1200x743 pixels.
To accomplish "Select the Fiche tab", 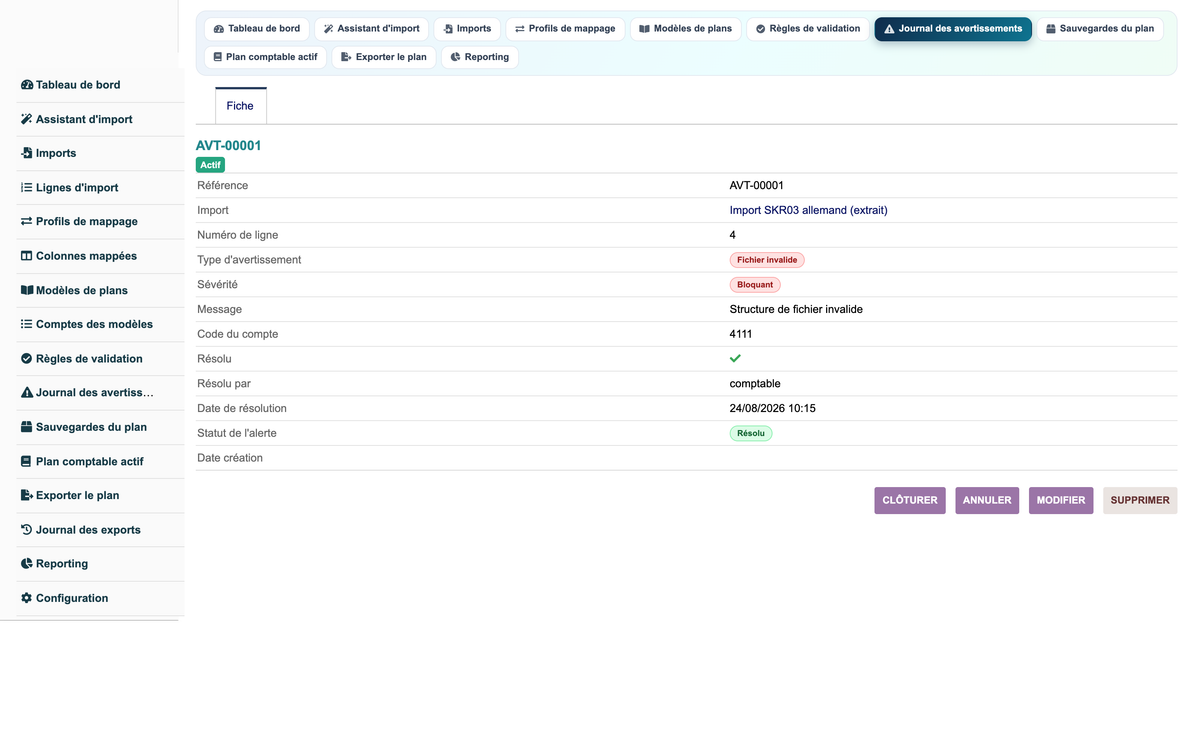I will click(x=240, y=106).
